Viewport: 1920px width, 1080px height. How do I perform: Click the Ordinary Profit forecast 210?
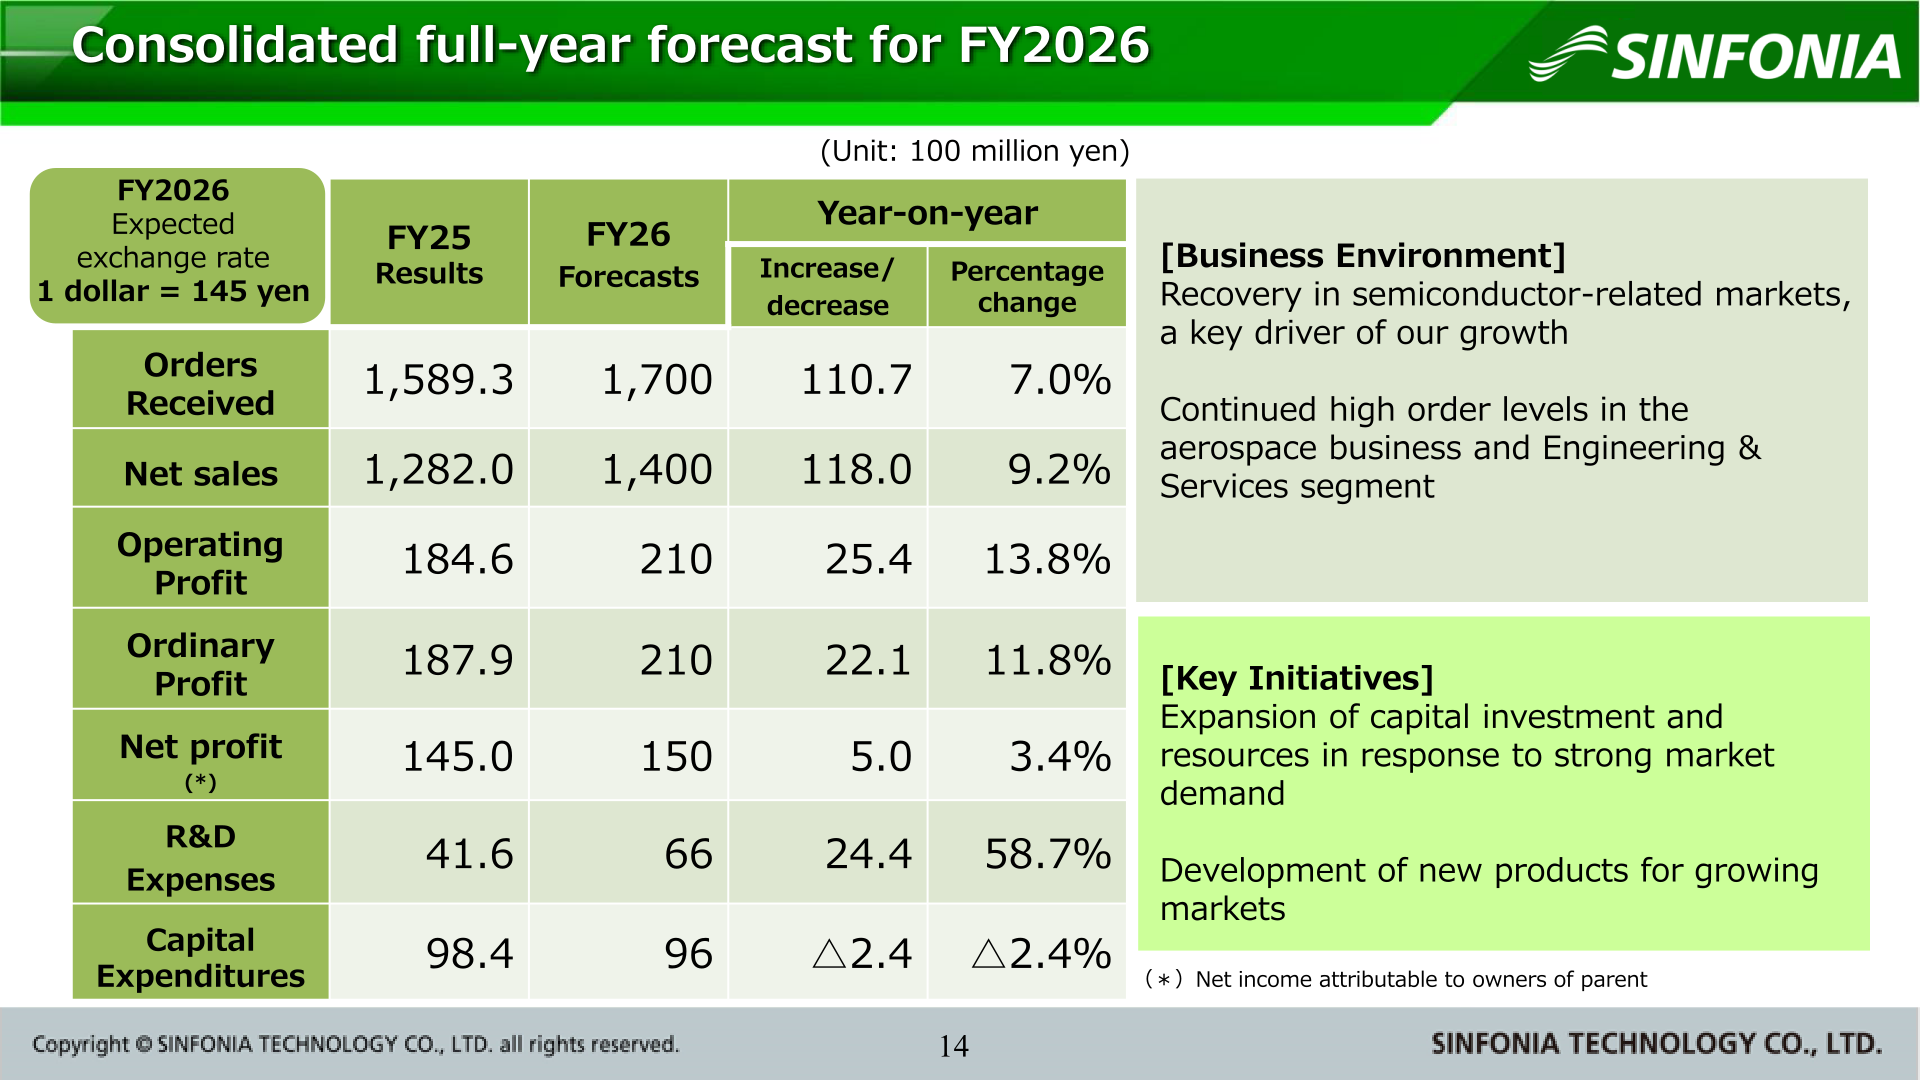676,661
